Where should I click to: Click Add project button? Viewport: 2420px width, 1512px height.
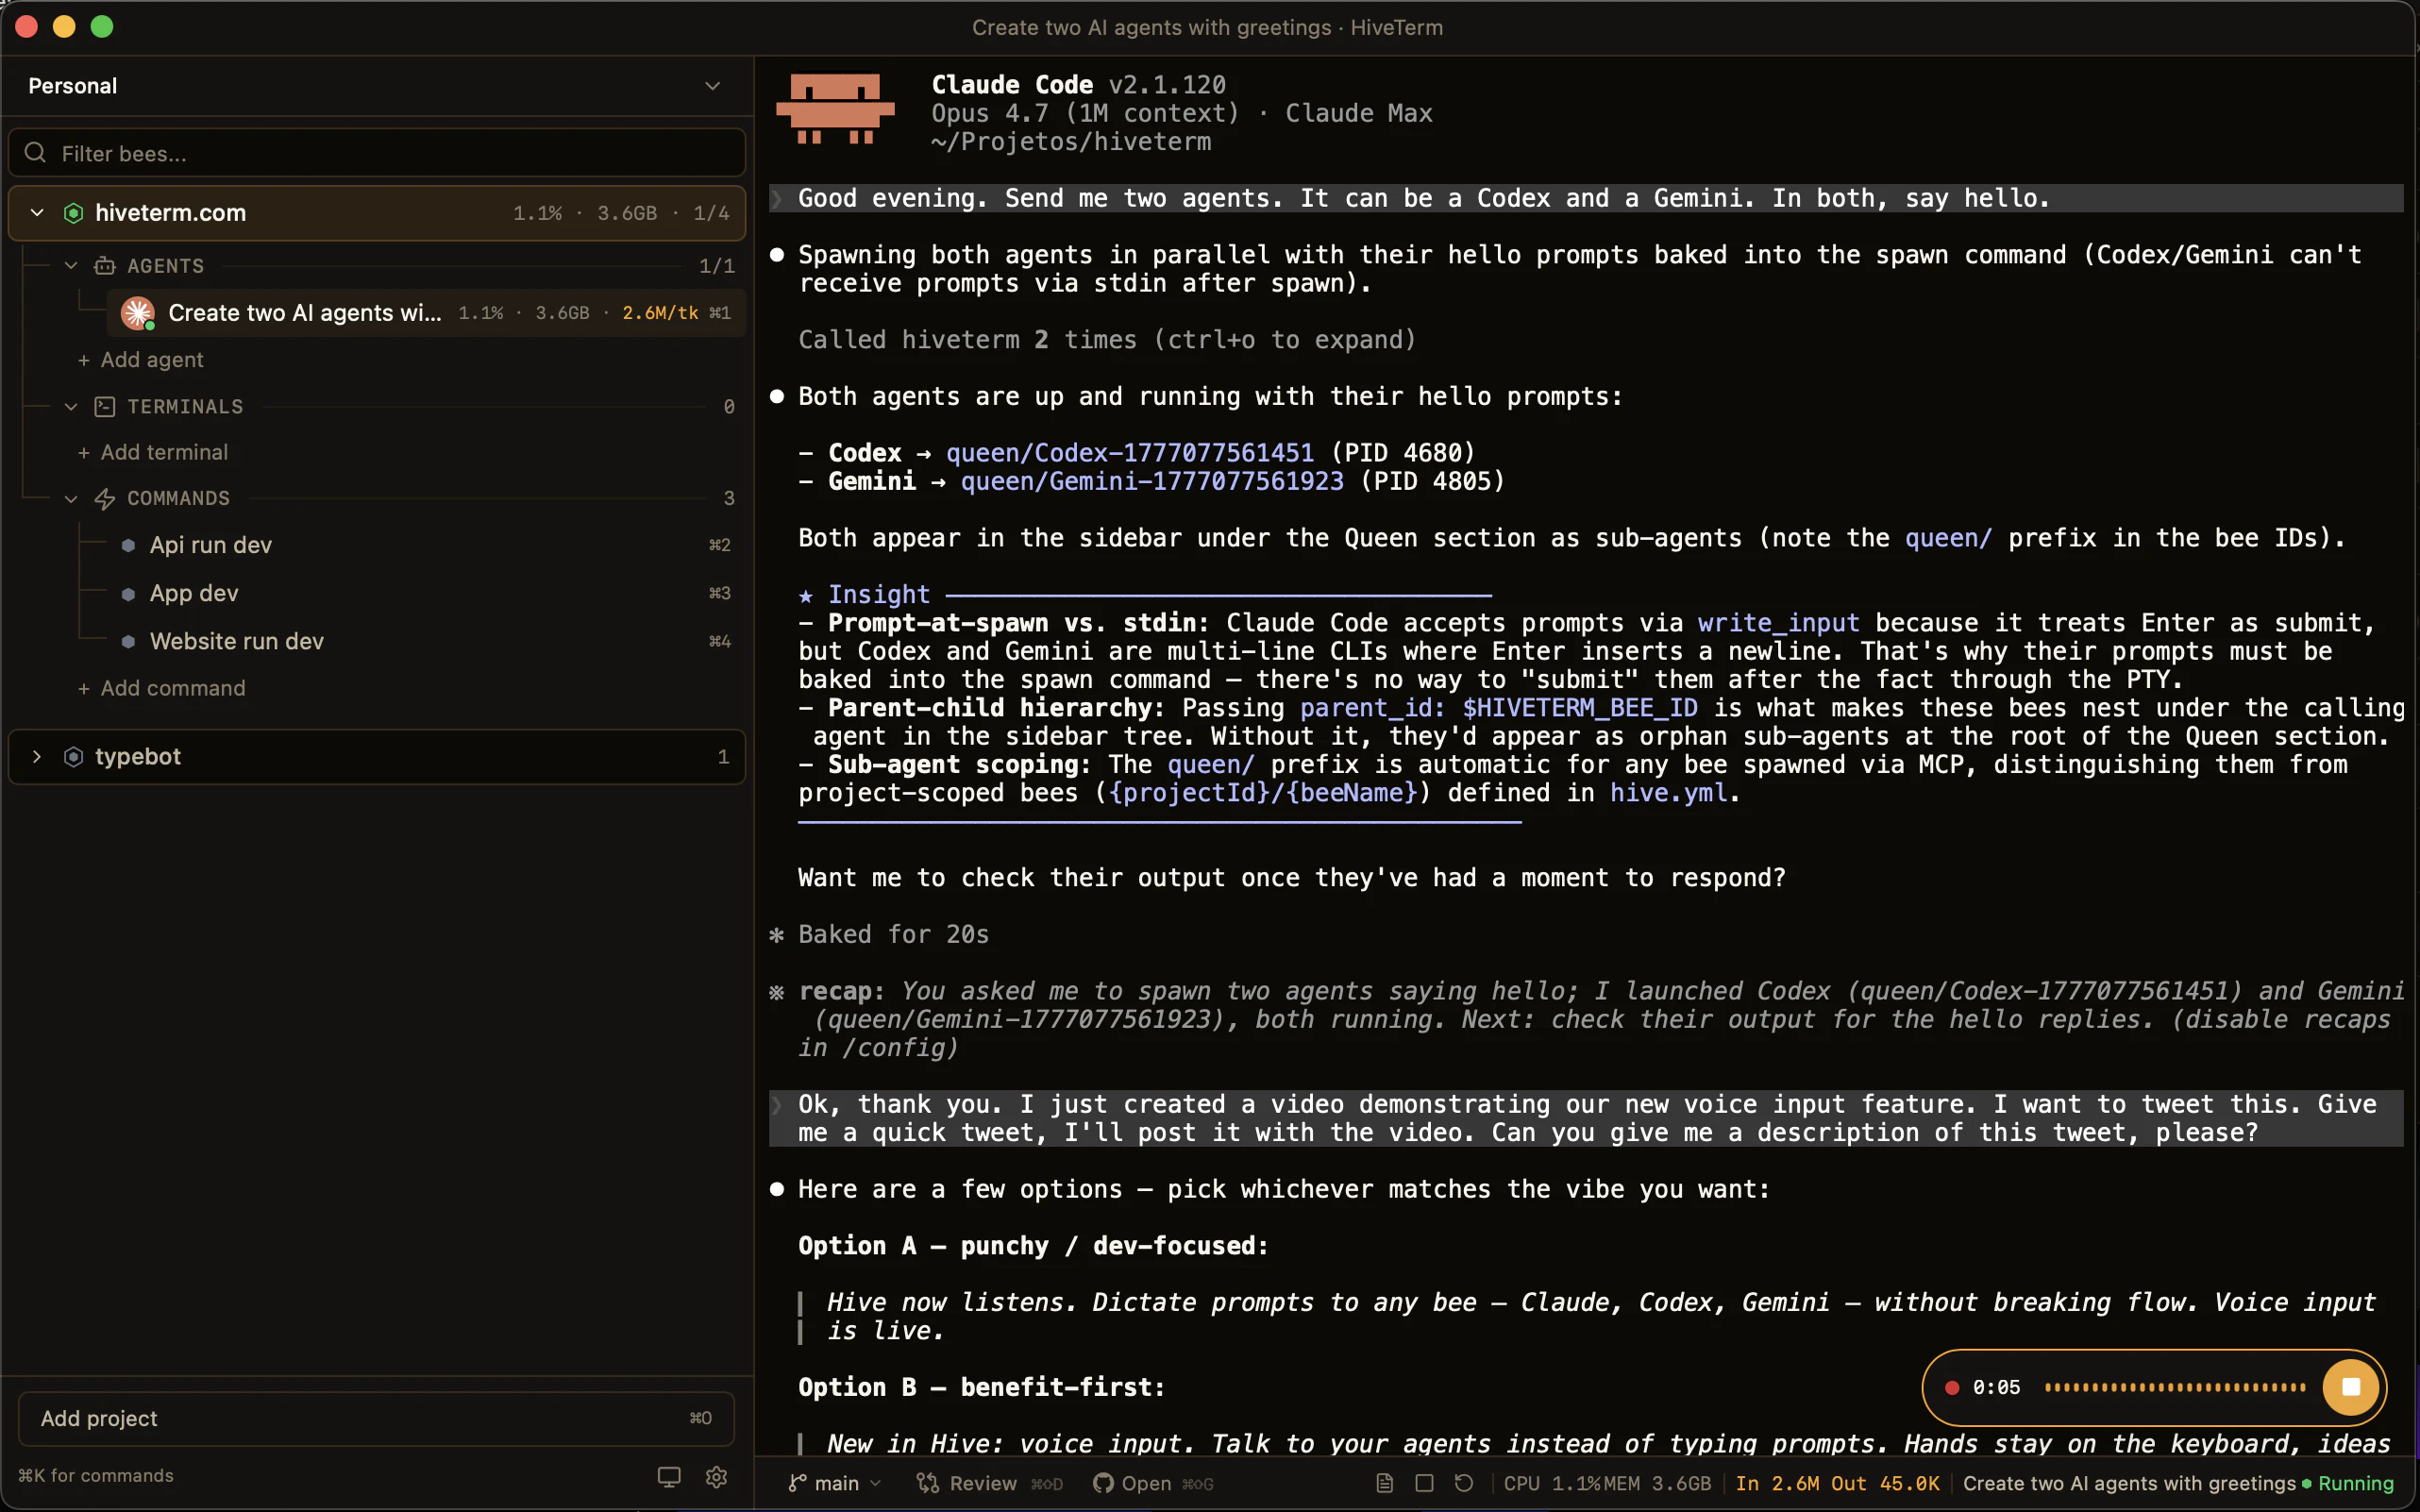pos(376,1418)
